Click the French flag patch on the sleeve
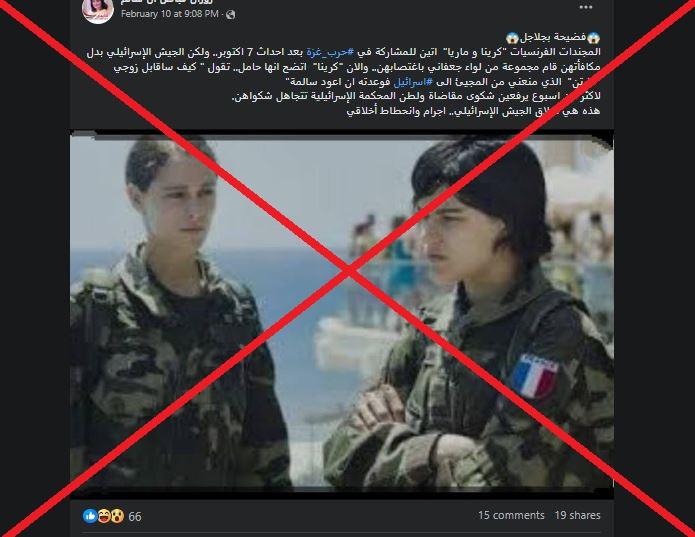695x537 pixels. coord(535,376)
